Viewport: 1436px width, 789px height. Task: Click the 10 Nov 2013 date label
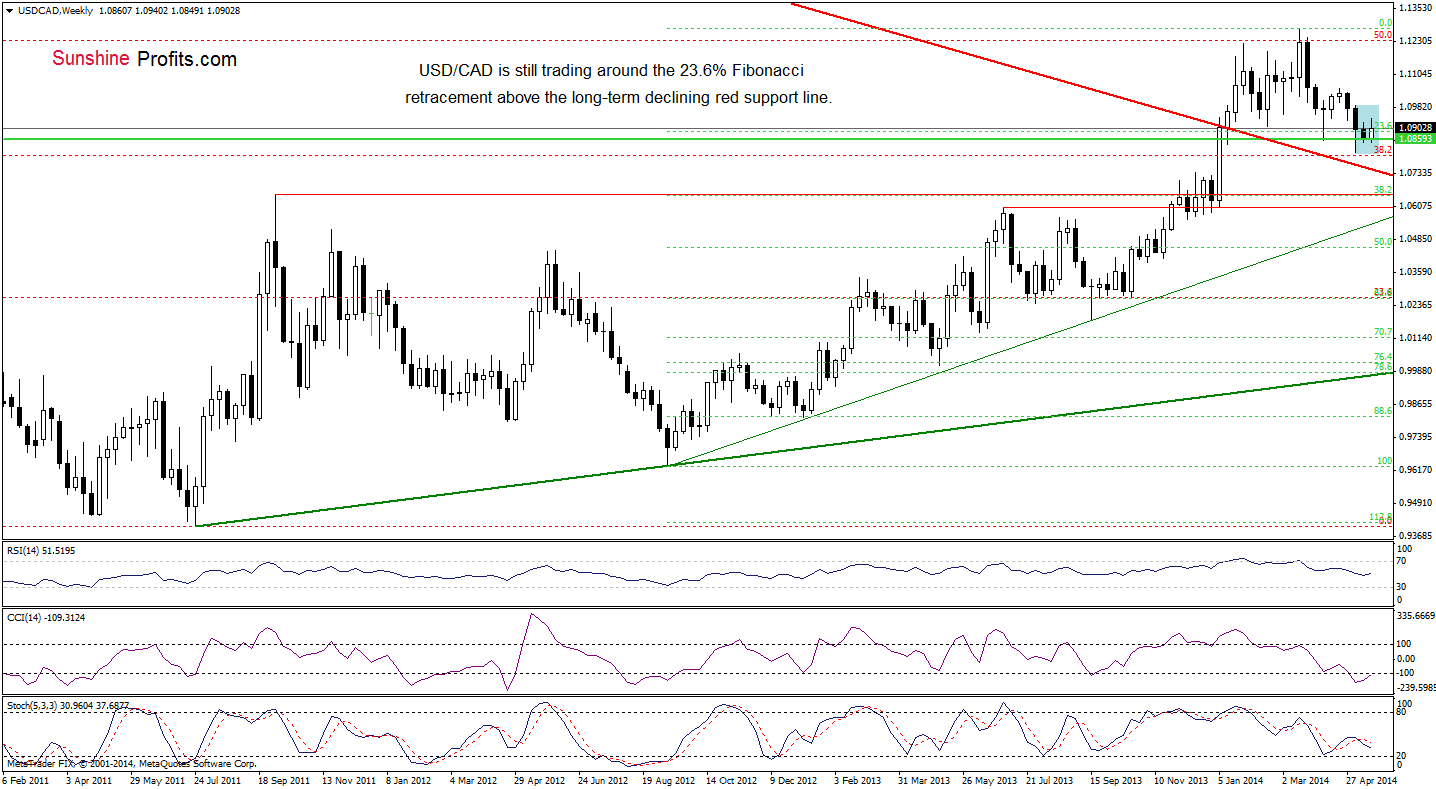pos(1180,779)
